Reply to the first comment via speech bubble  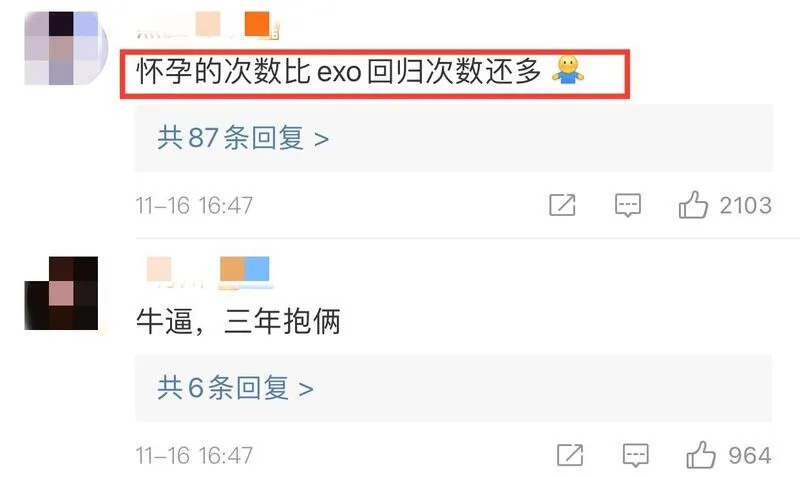(x=628, y=205)
